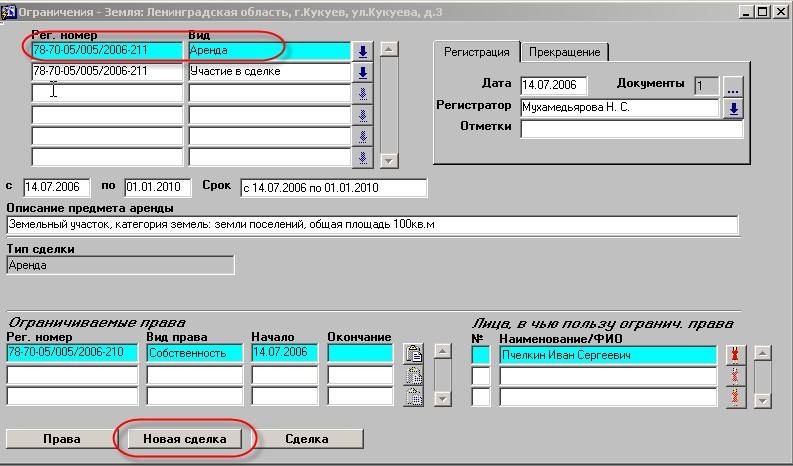Select the Участие в сделке type field
793x466 pixels.
tap(270, 72)
